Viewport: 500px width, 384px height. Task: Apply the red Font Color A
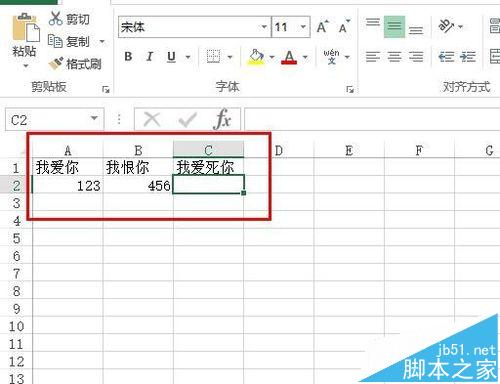coord(289,57)
